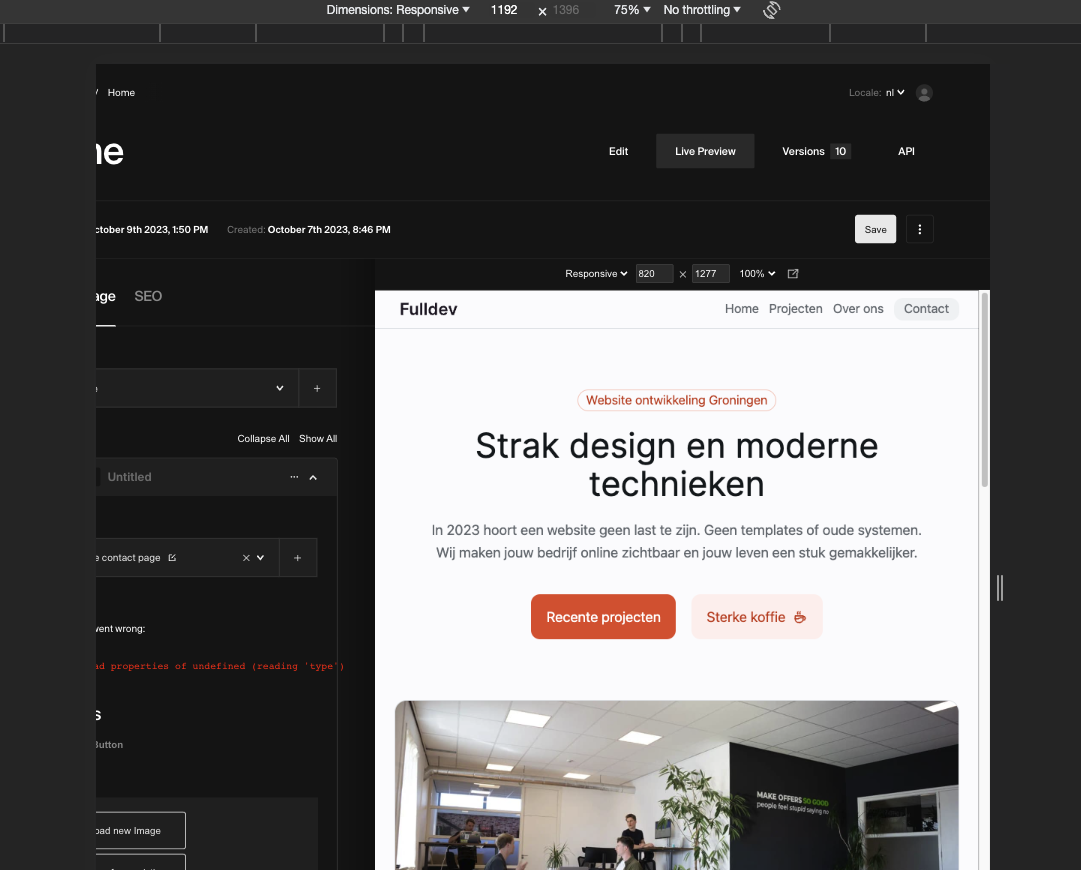Image resolution: width=1081 pixels, height=870 pixels.
Task: Click the width input showing 820
Action: pyautogui.click(x=654, y=274)
